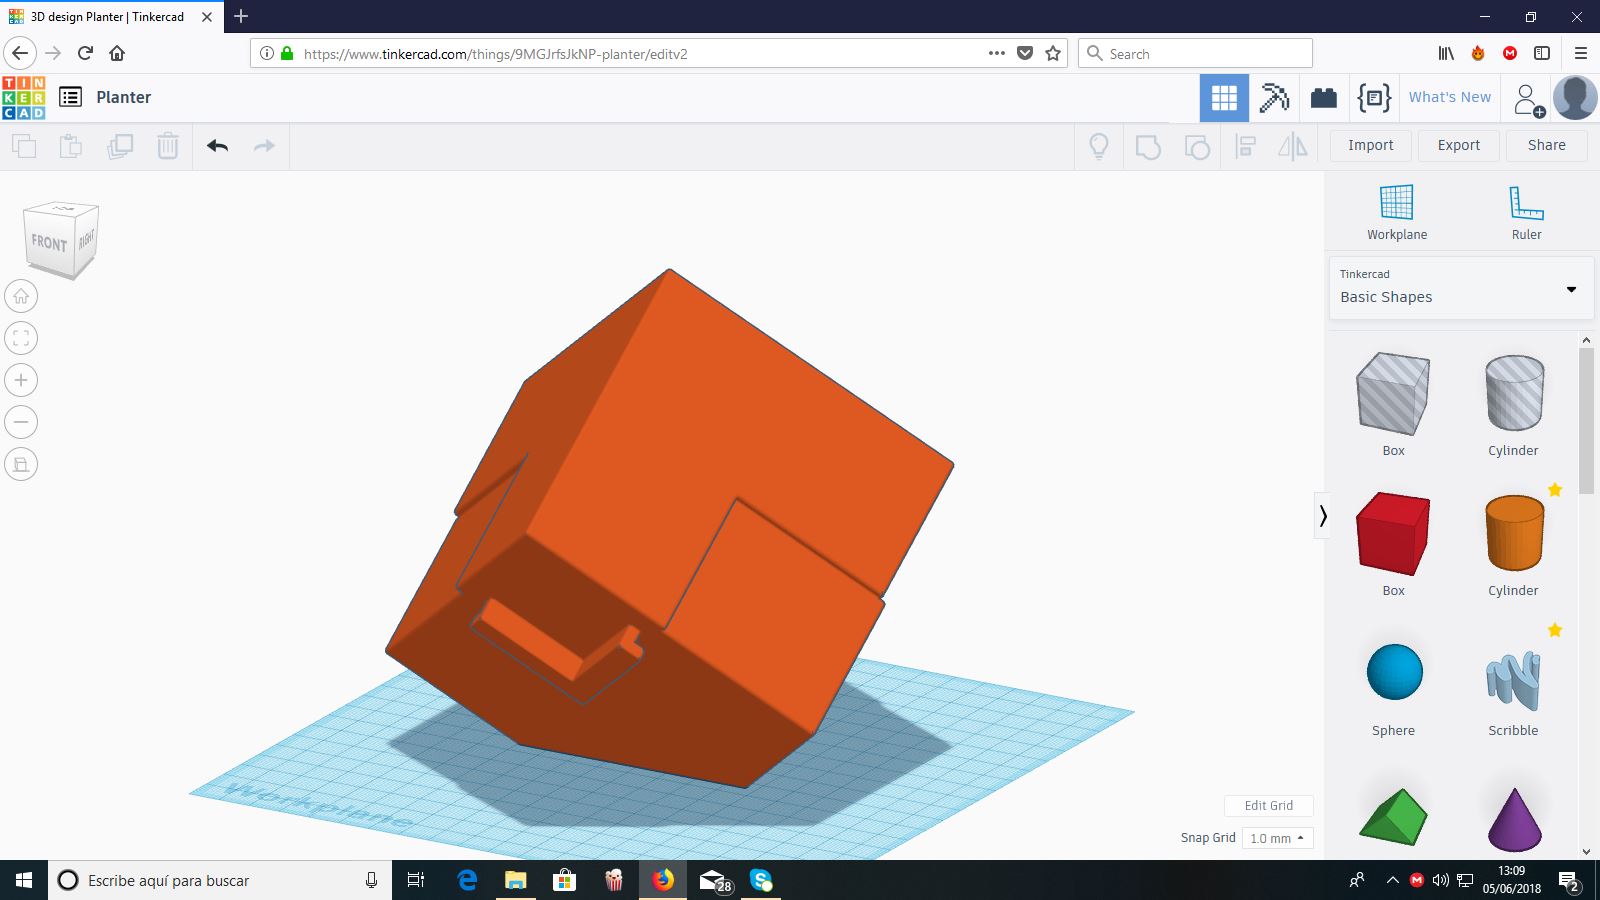The image size is (1600, 900).
Task: Toggle orthographic/perspective view button
Action: 21,464
